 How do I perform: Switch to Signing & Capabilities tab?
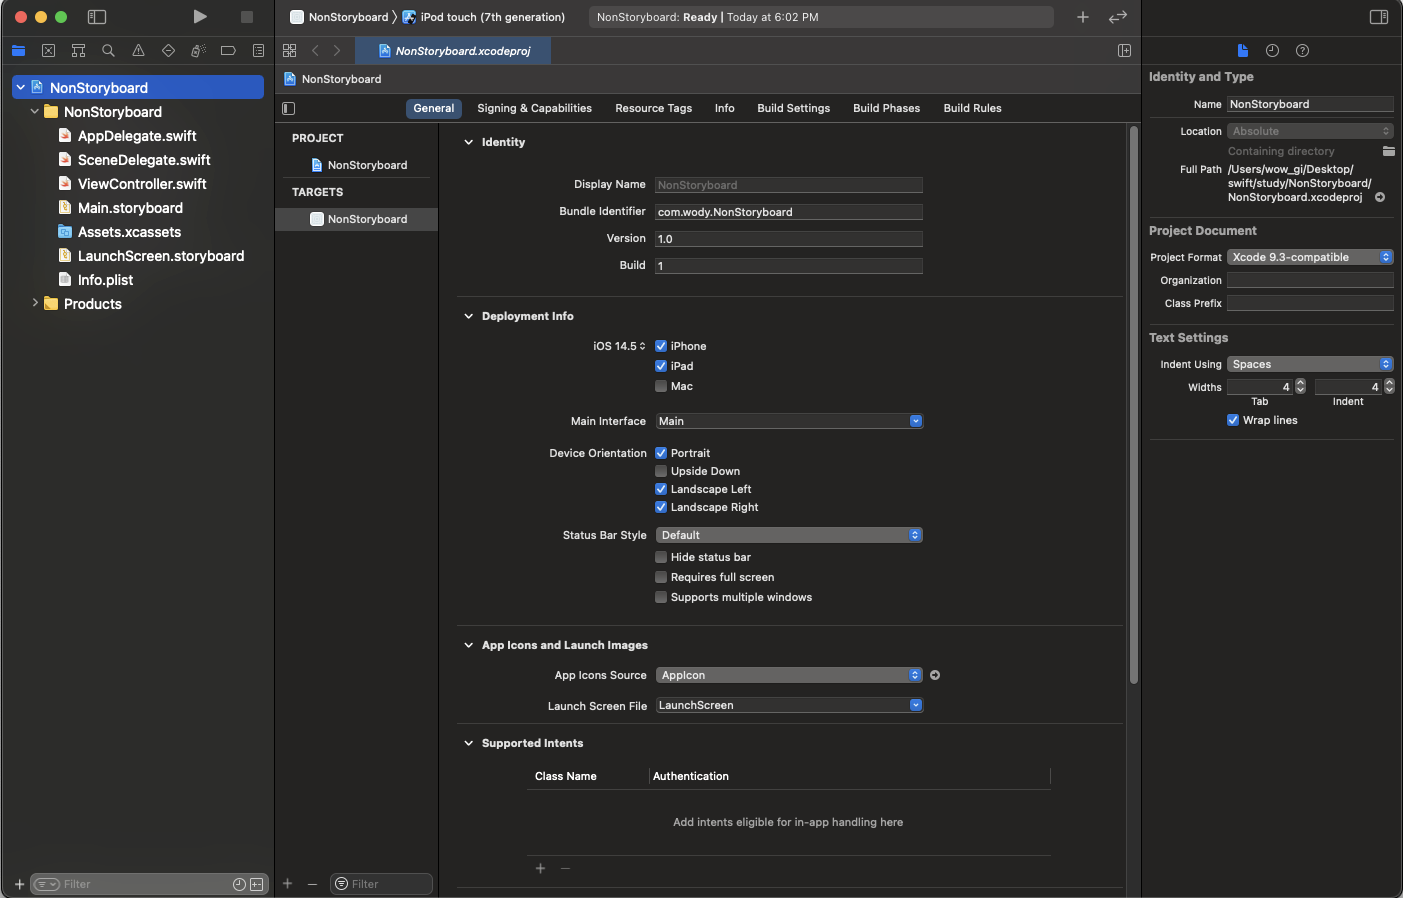(x=534, y=108)
